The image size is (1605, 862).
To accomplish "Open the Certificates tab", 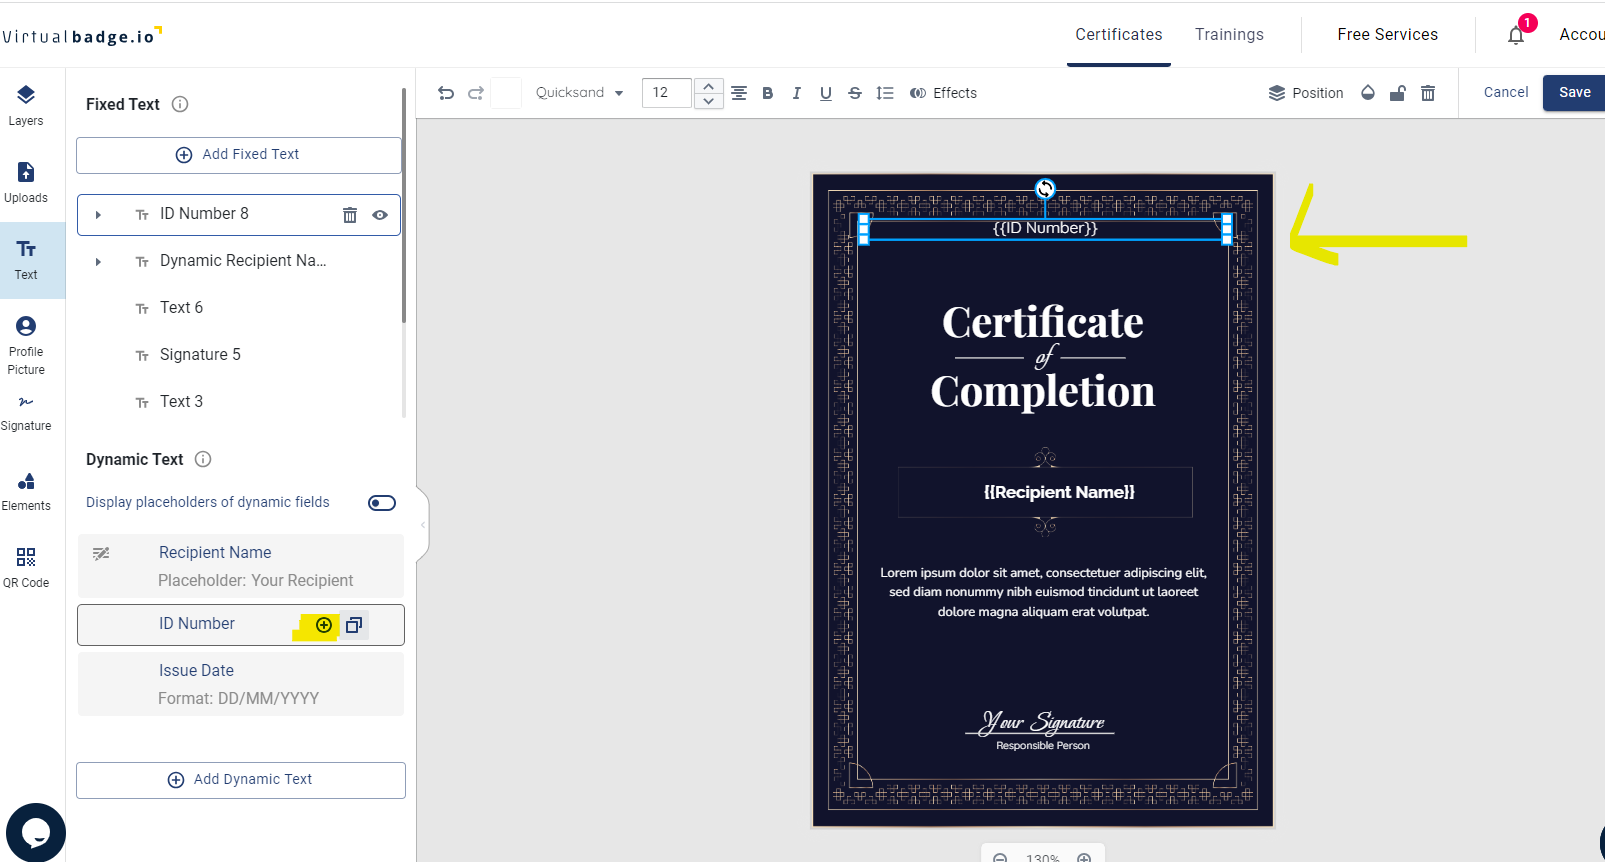I will coord(1118,35).
